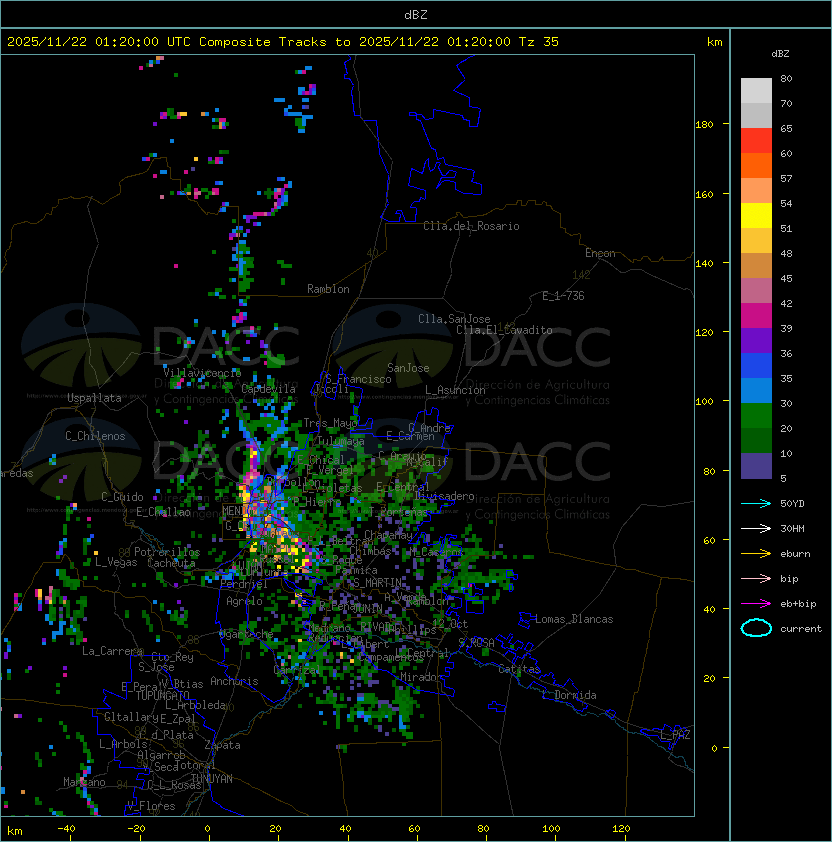Click the 'Catitas' map label
The height and width of the screenshot is (842, 832).
point(519,669)
